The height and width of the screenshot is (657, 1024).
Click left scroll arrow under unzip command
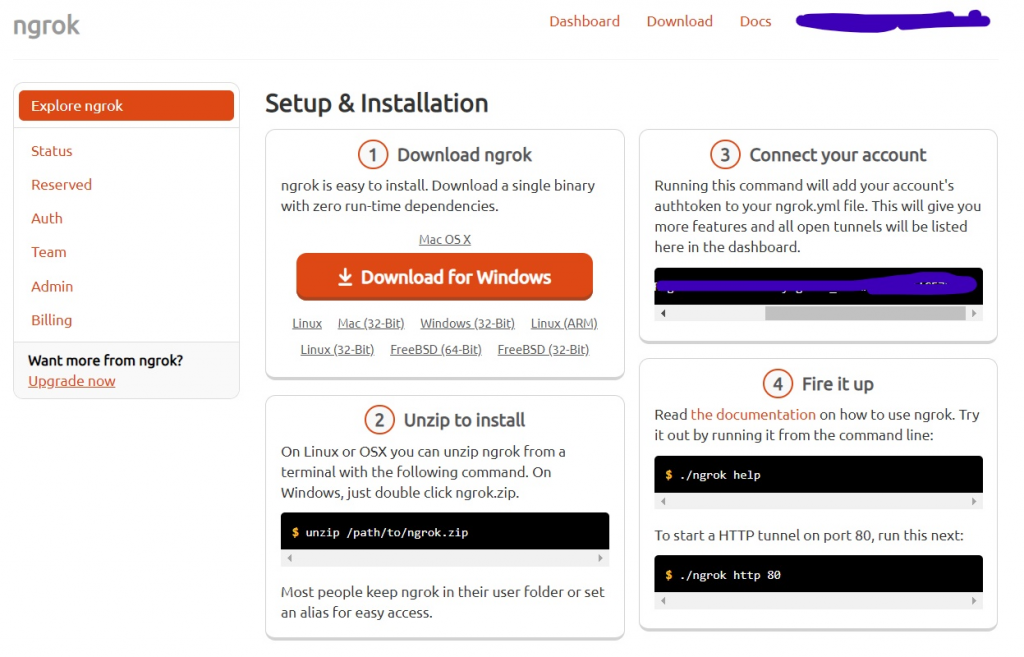[290, 558]
